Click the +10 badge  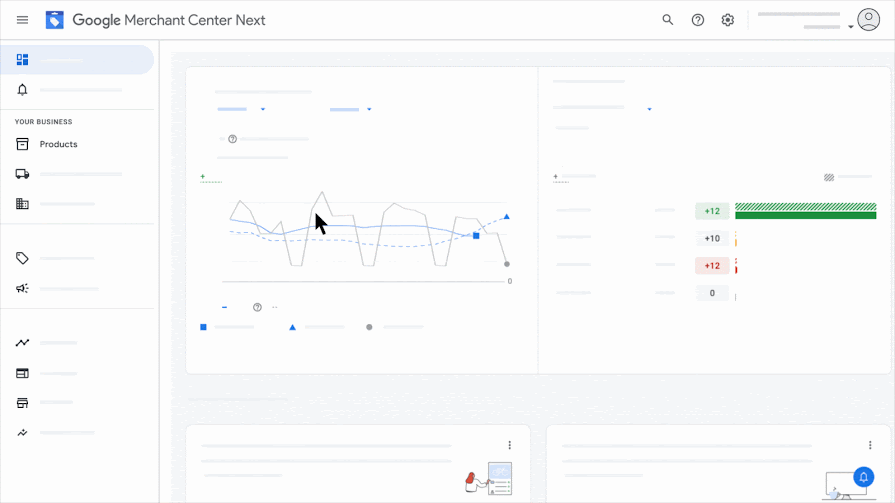coord(712,239)
